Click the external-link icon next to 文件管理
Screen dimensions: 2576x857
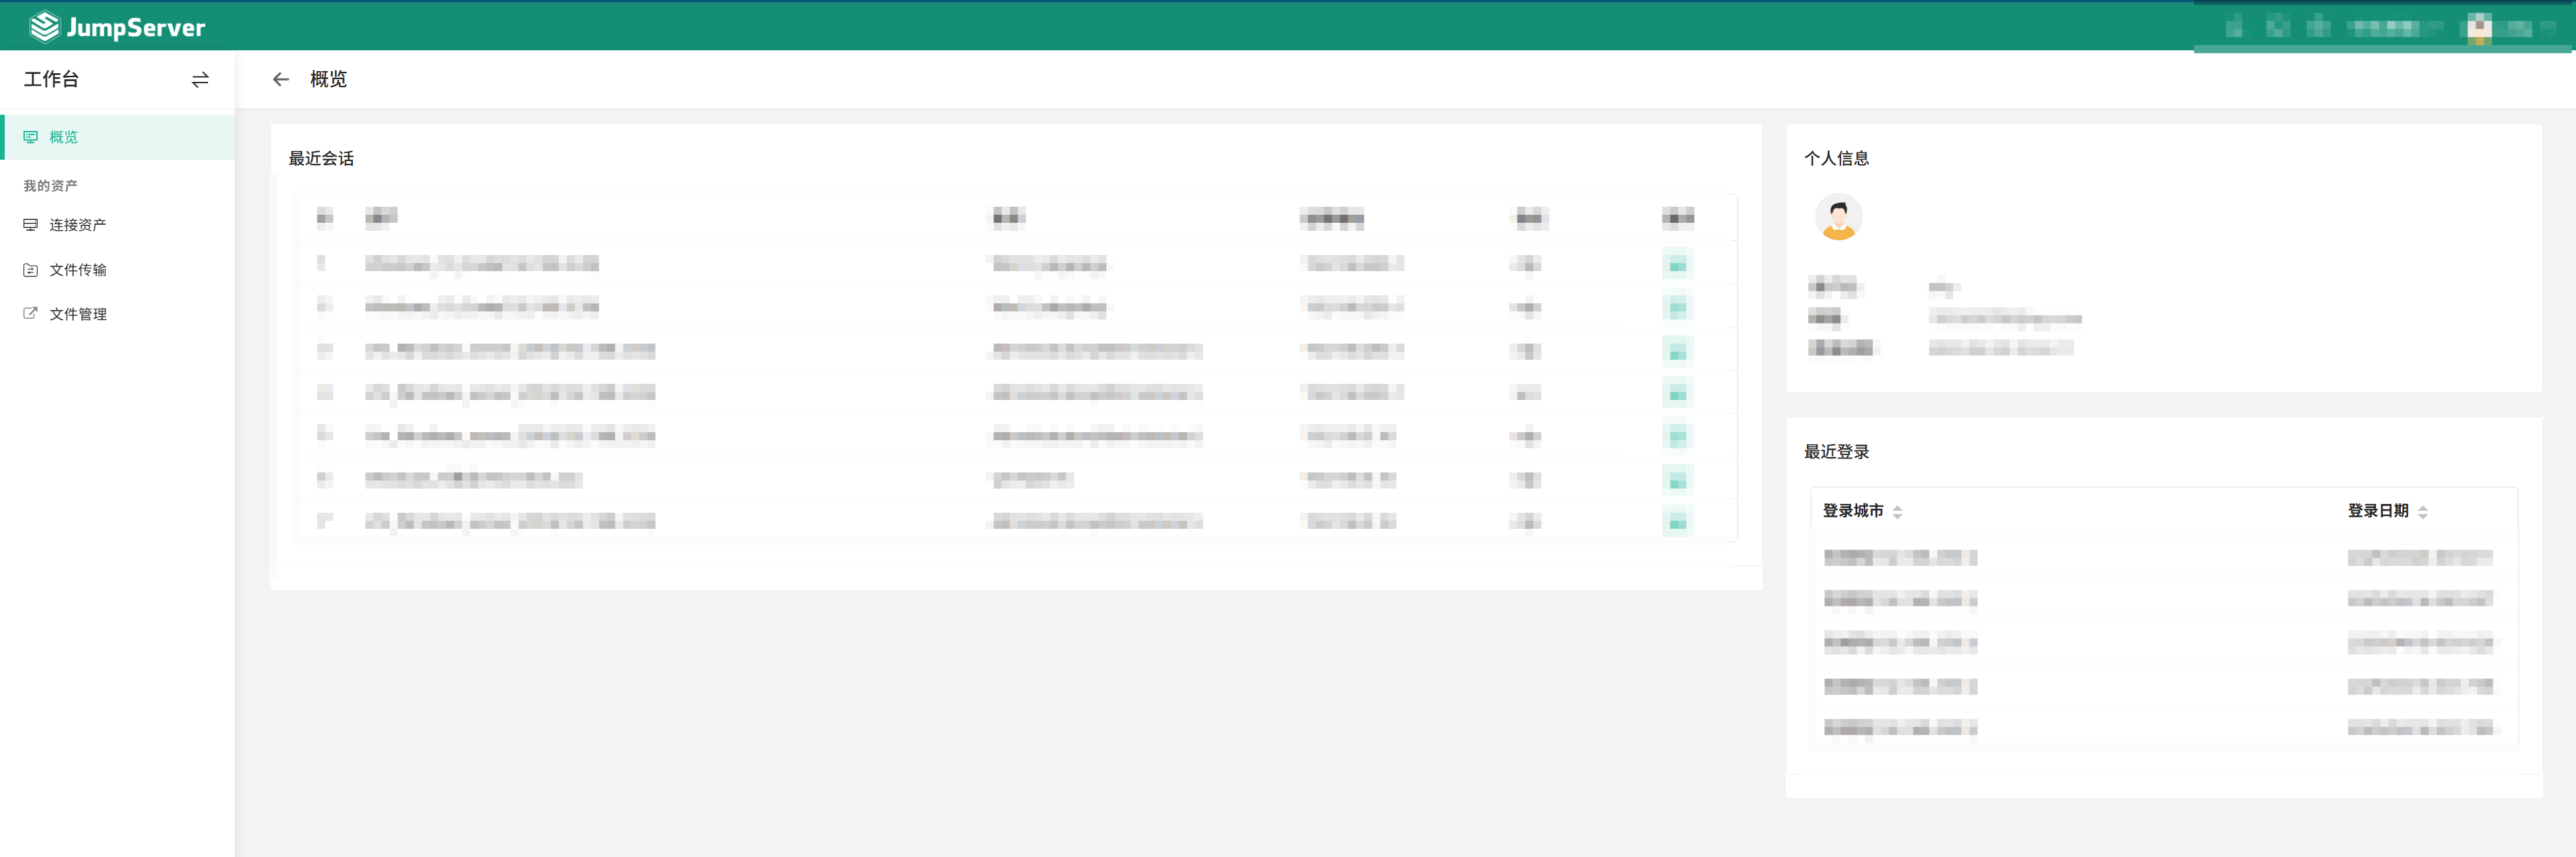[30, 313]
